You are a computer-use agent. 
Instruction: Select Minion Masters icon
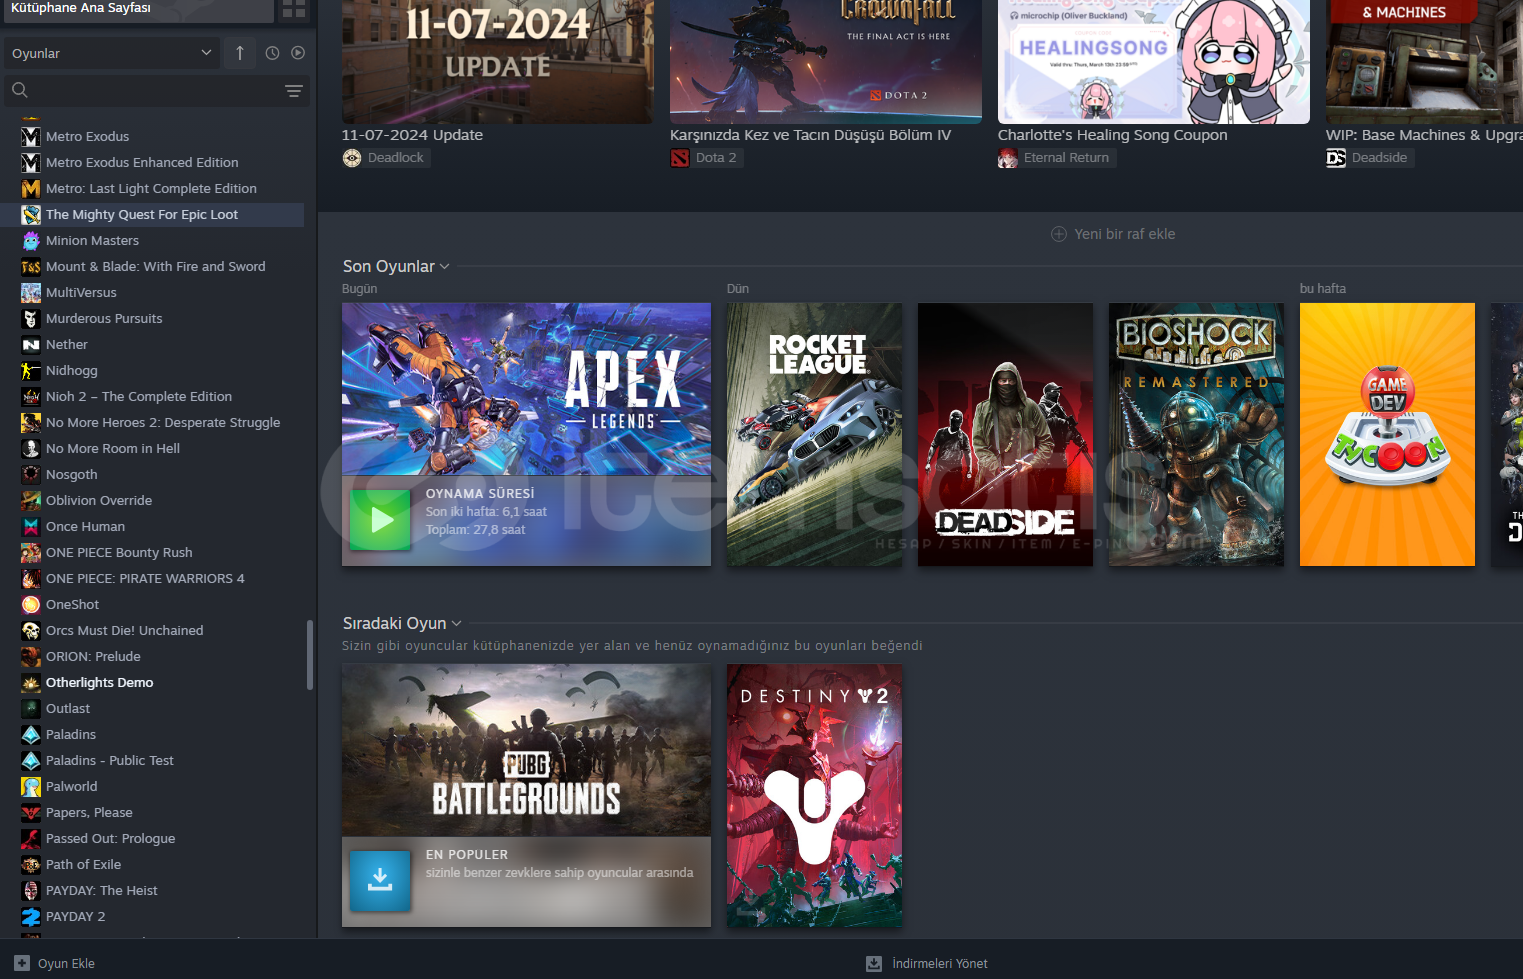click(x=31, y=240)
